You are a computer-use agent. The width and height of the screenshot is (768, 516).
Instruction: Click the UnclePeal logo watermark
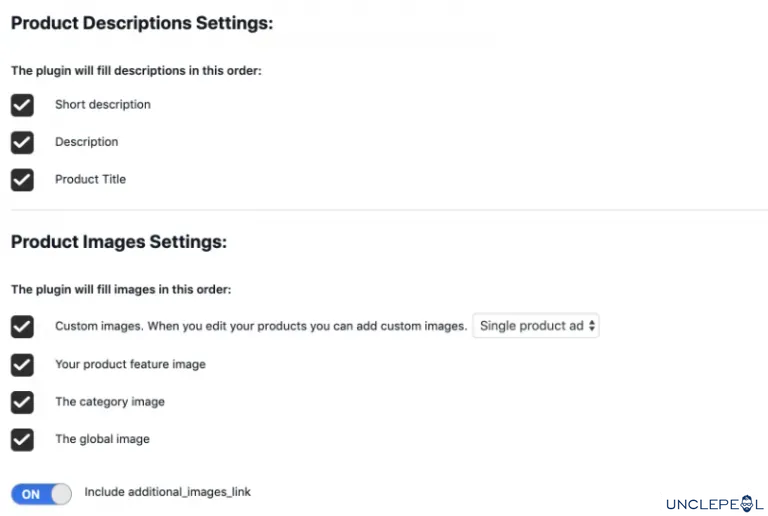point(714,504)
